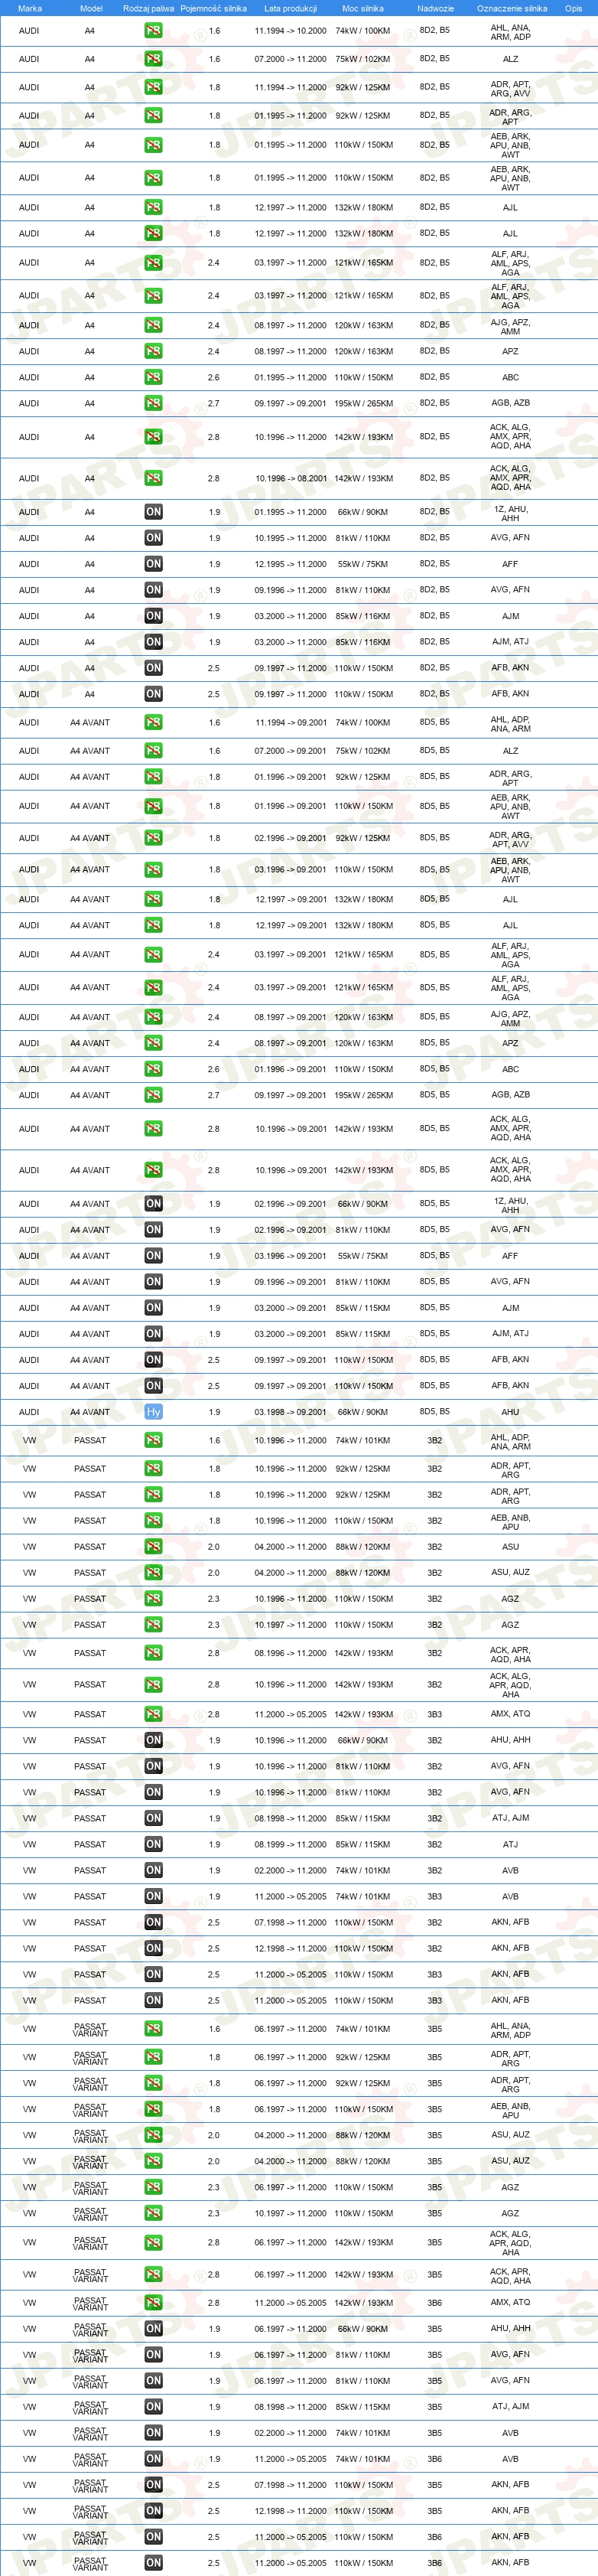Click 'ATJ, AJM' in PASSAT VARIANT 08.1998 row
The image size is (598, 2576).
click(510, 2407)
